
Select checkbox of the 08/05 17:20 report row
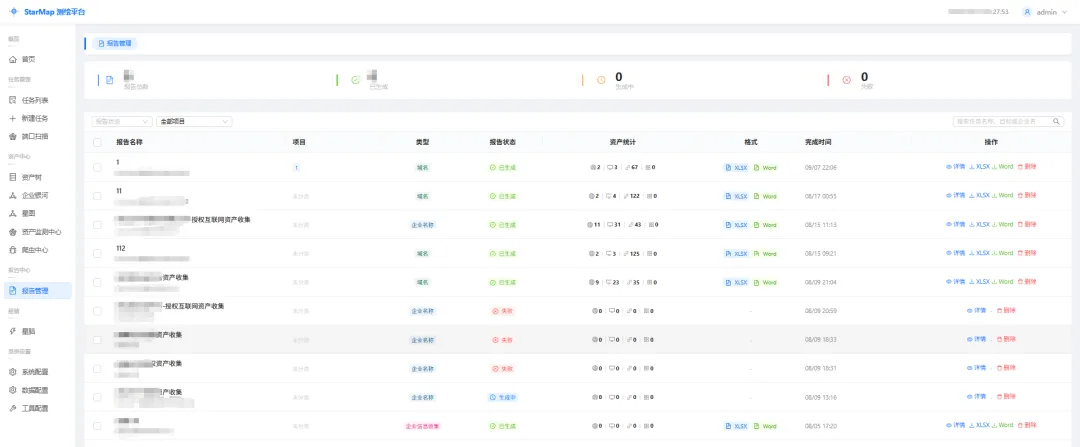[x=97, y=426]
